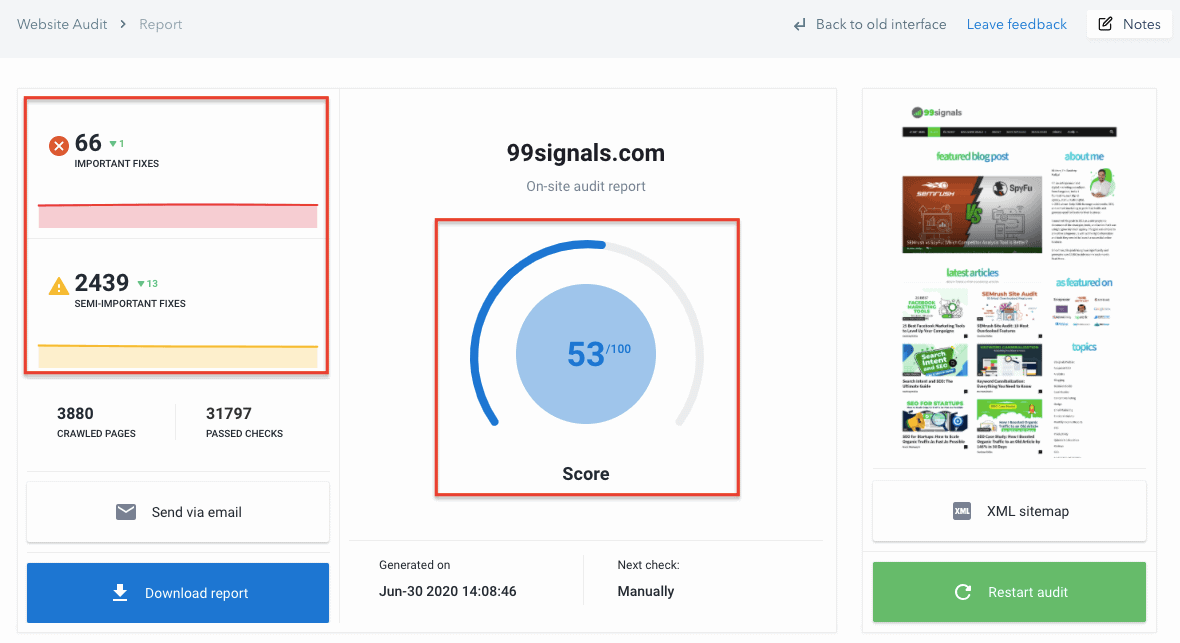Open the XML sitemap button

[1009, 511]
